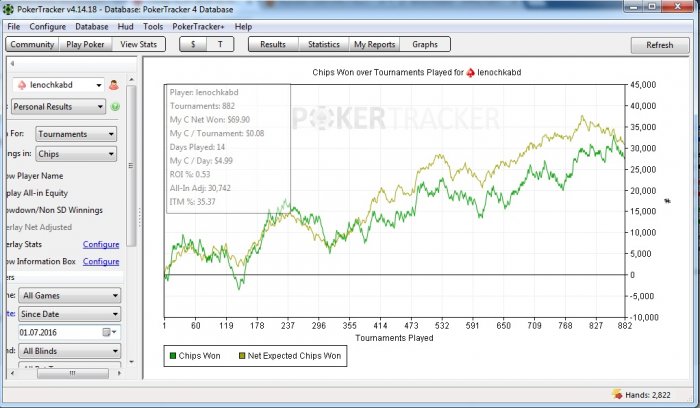Toggle the Information Box option label
The height and width of the screenshot is (408, 700).
click(41, 261)
